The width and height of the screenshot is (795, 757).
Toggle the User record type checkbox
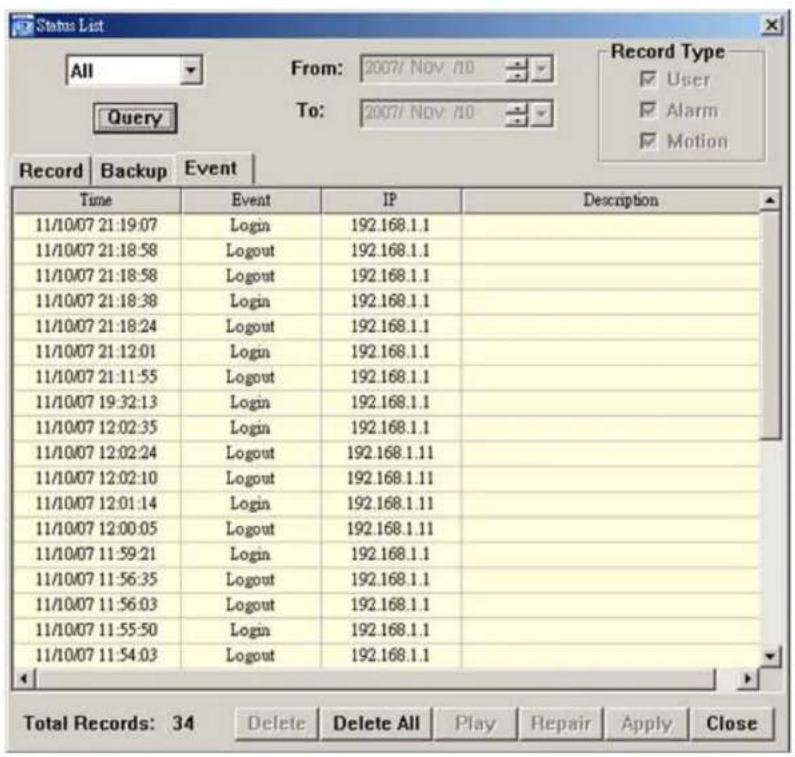tap(648, 79)
